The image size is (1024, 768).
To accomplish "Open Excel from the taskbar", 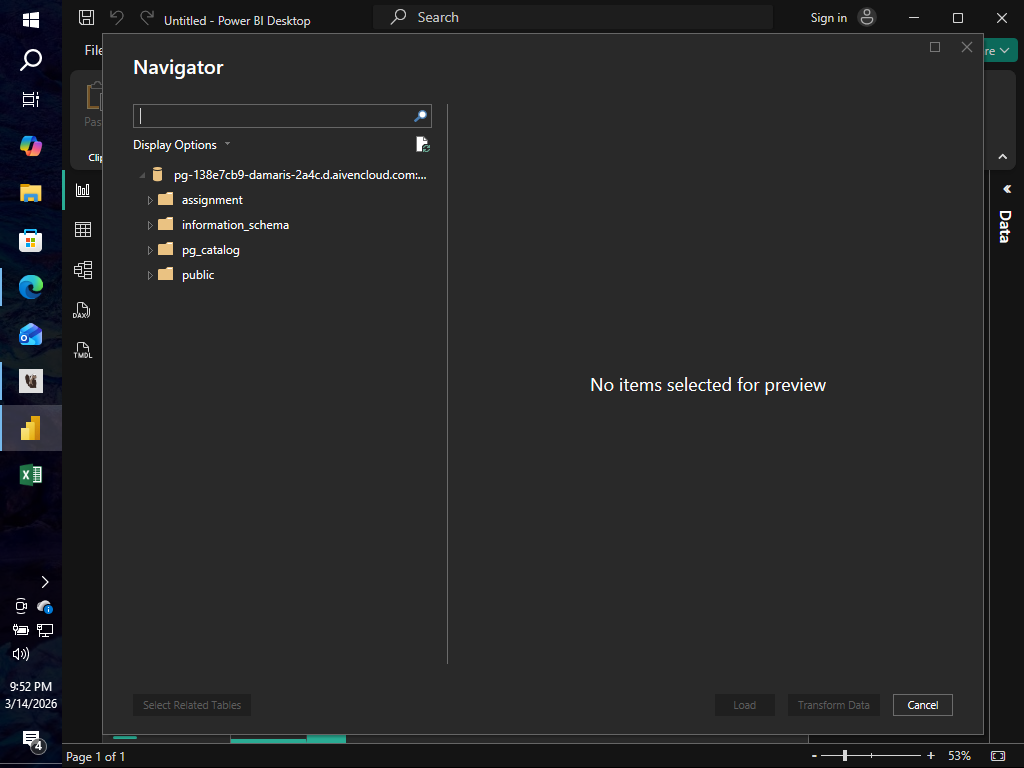I will pos(31,475).
